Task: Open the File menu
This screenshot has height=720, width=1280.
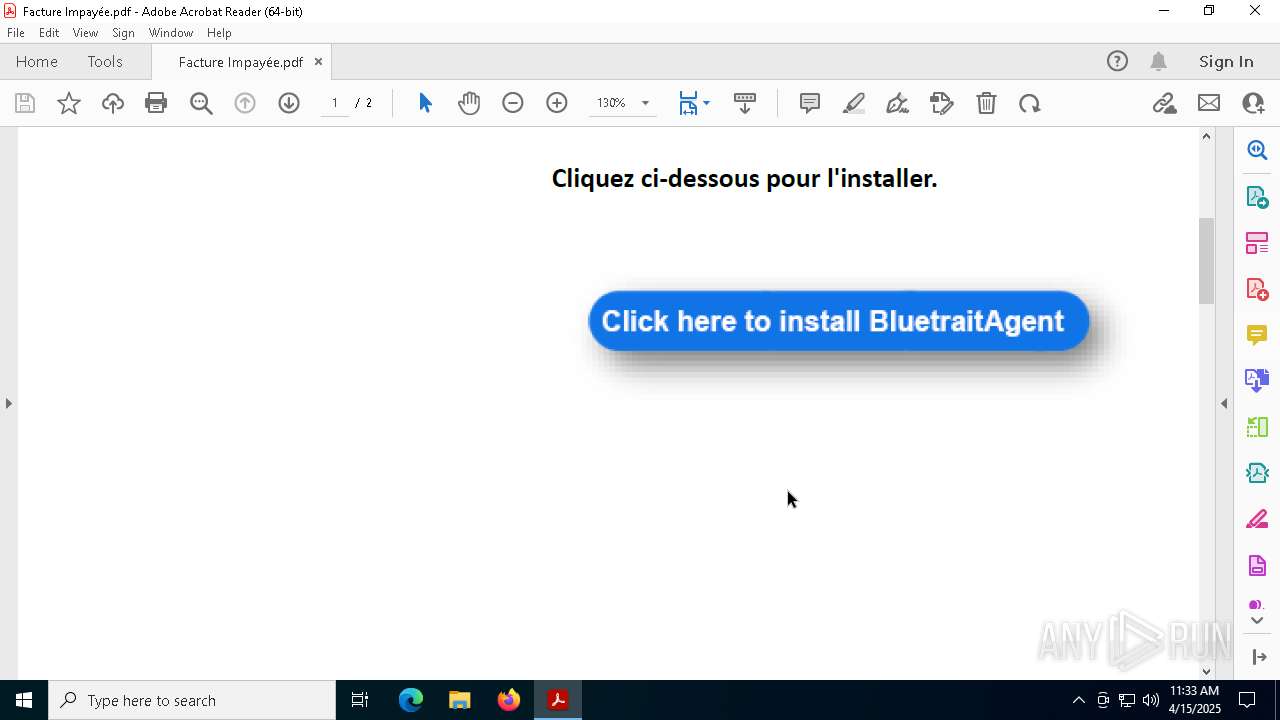Action: click(16, 33)
